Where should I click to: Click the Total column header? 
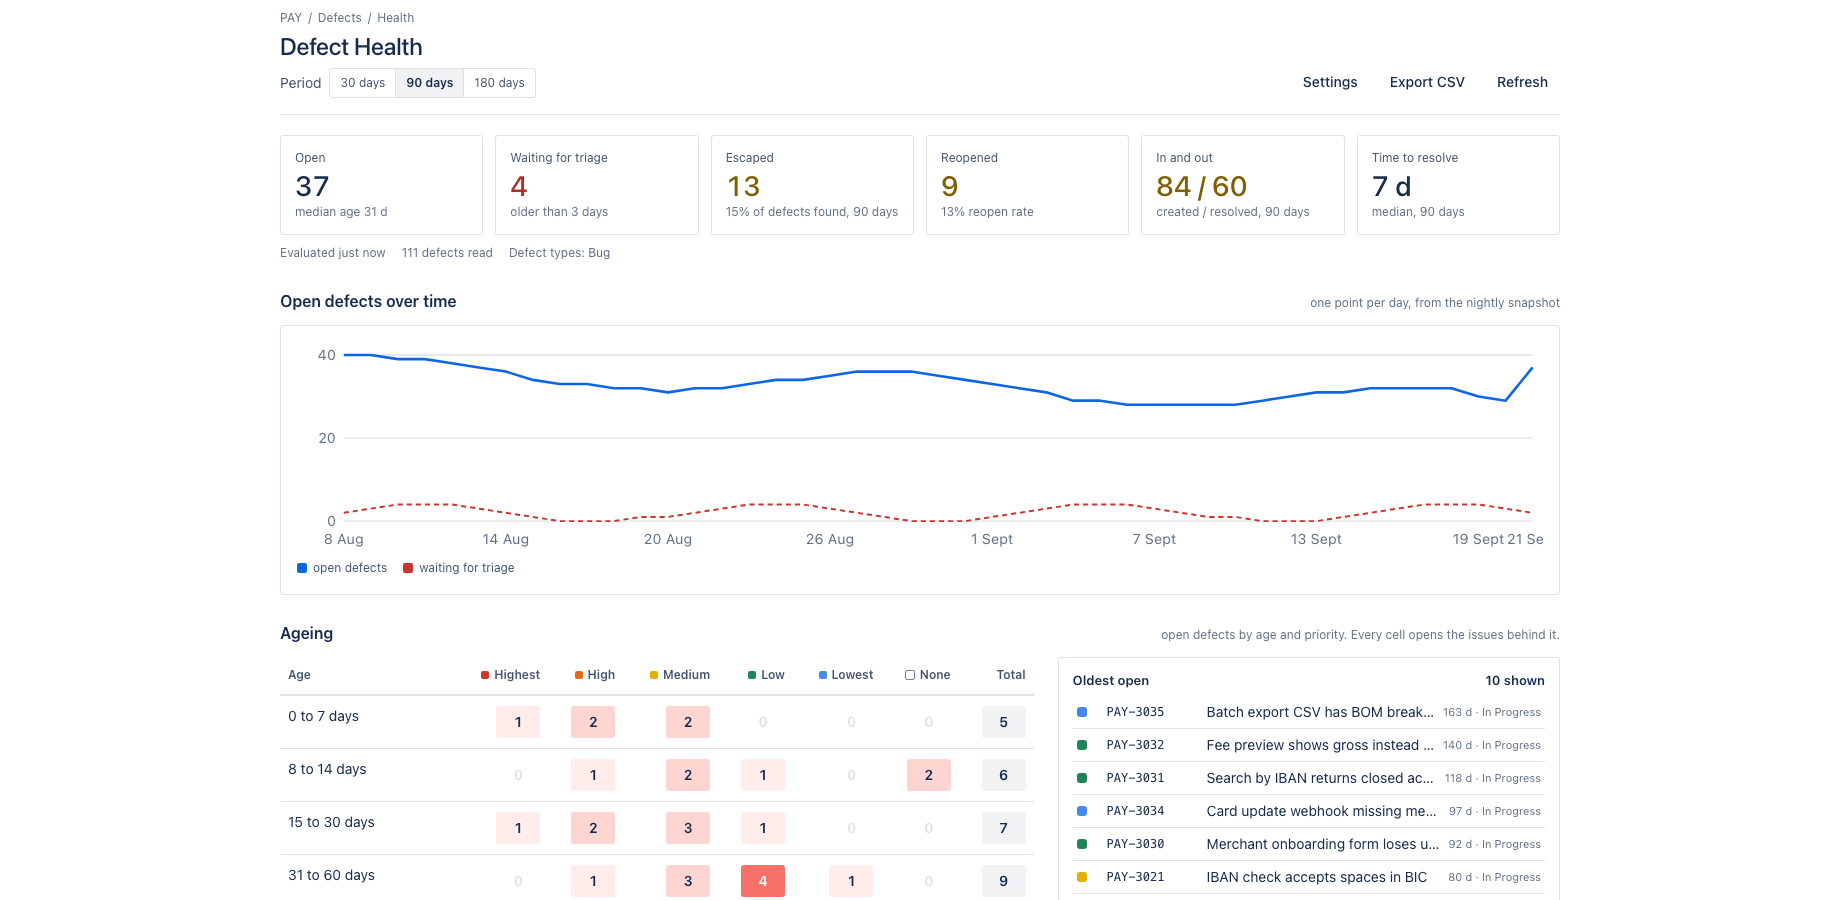(1011, 675)
